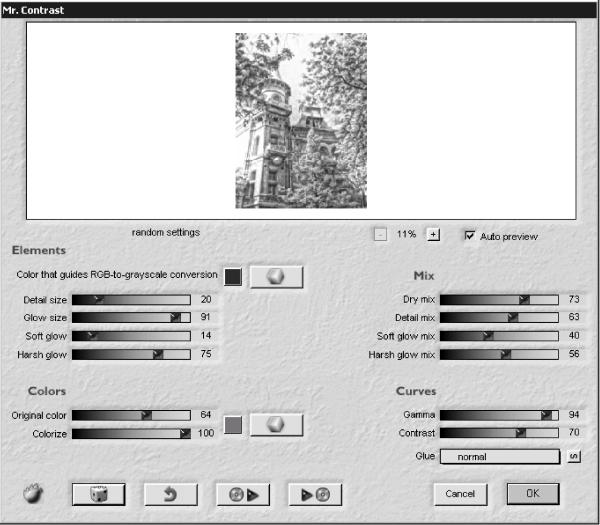600x525 pixels.
Task: Click the gray Colorize color swatch
Action: pos(233,425)
